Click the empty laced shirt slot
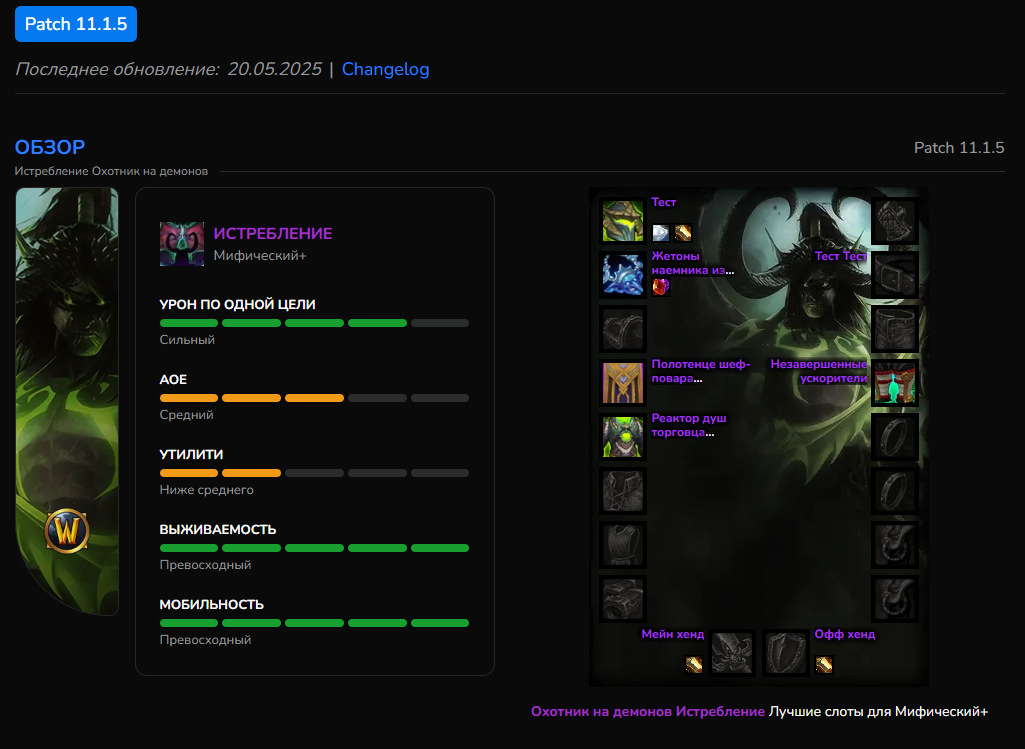This screenshot has width=1025, height=749. [622, 491]
